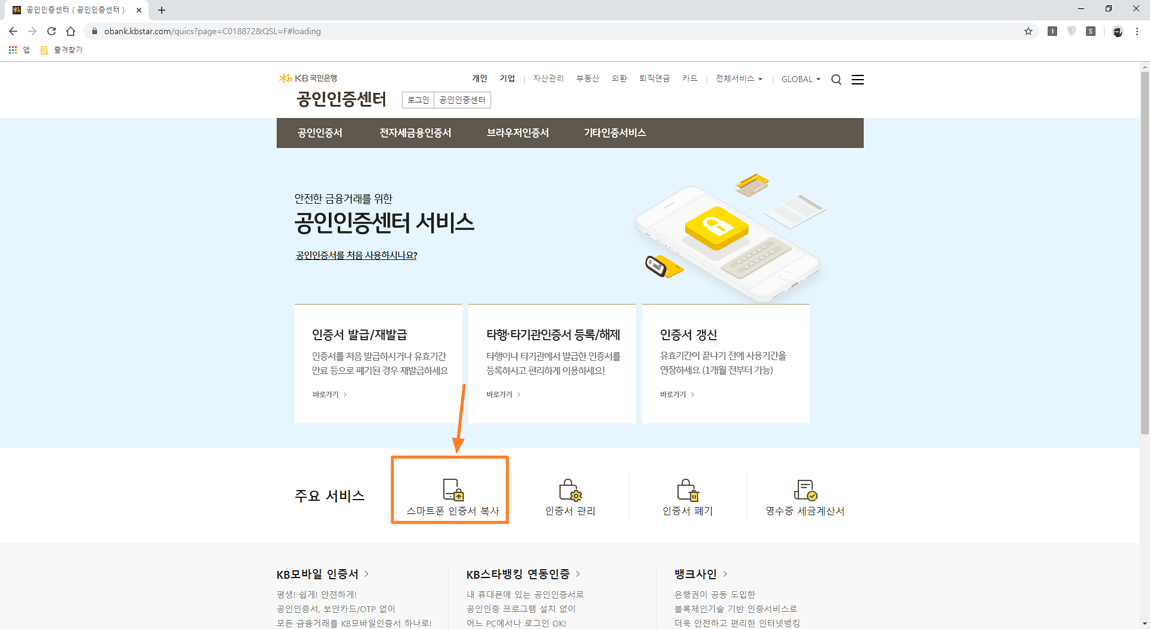Expand the KB스타뱅킹 연동인증 section arrow
The image size is (1150, 629).
coord(578,574)
